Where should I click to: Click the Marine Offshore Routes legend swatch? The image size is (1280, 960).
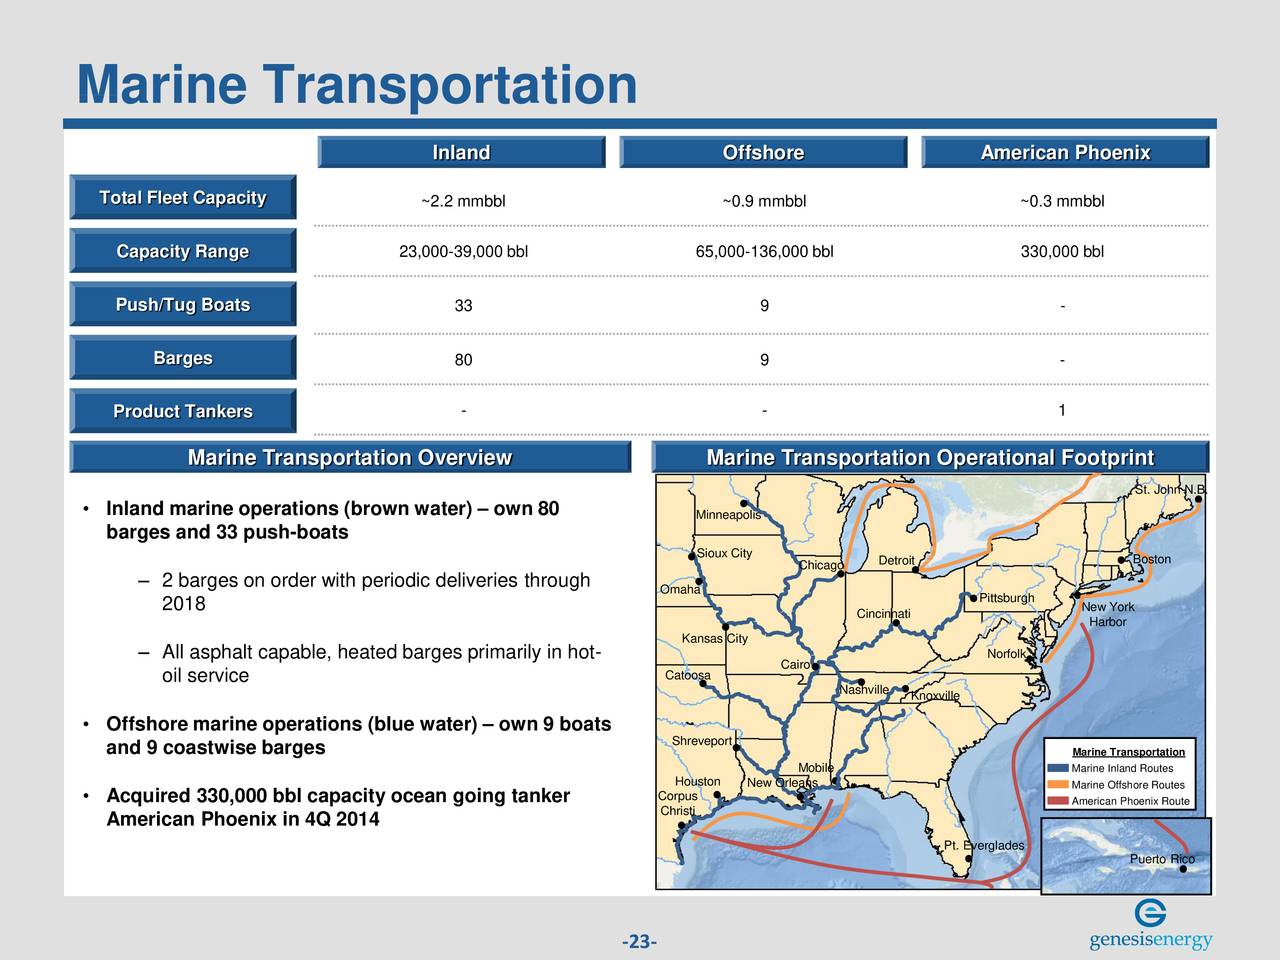point(1057,785)
